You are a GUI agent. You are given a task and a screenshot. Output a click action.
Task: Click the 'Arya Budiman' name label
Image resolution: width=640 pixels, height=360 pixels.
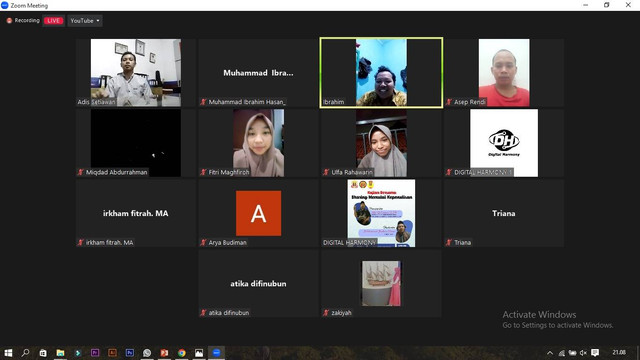[227, 242]
